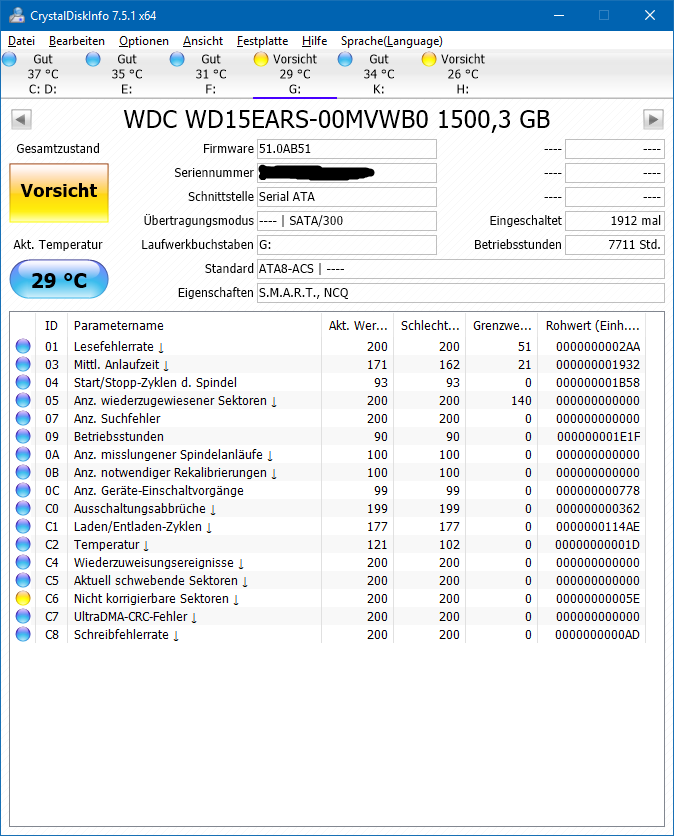The height and width of the screenshot is (836, 674).
Task: Click the Schlecht... column header
Action: [430, 326]
